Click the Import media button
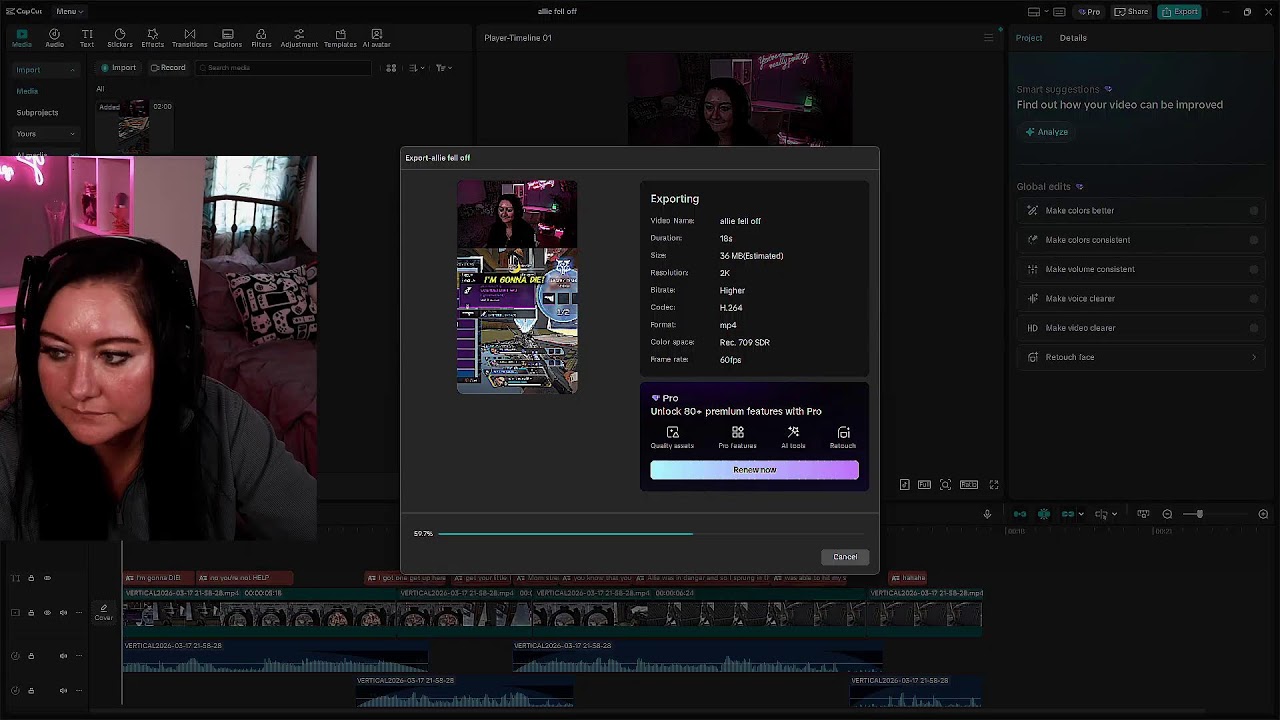 (118, 68)
